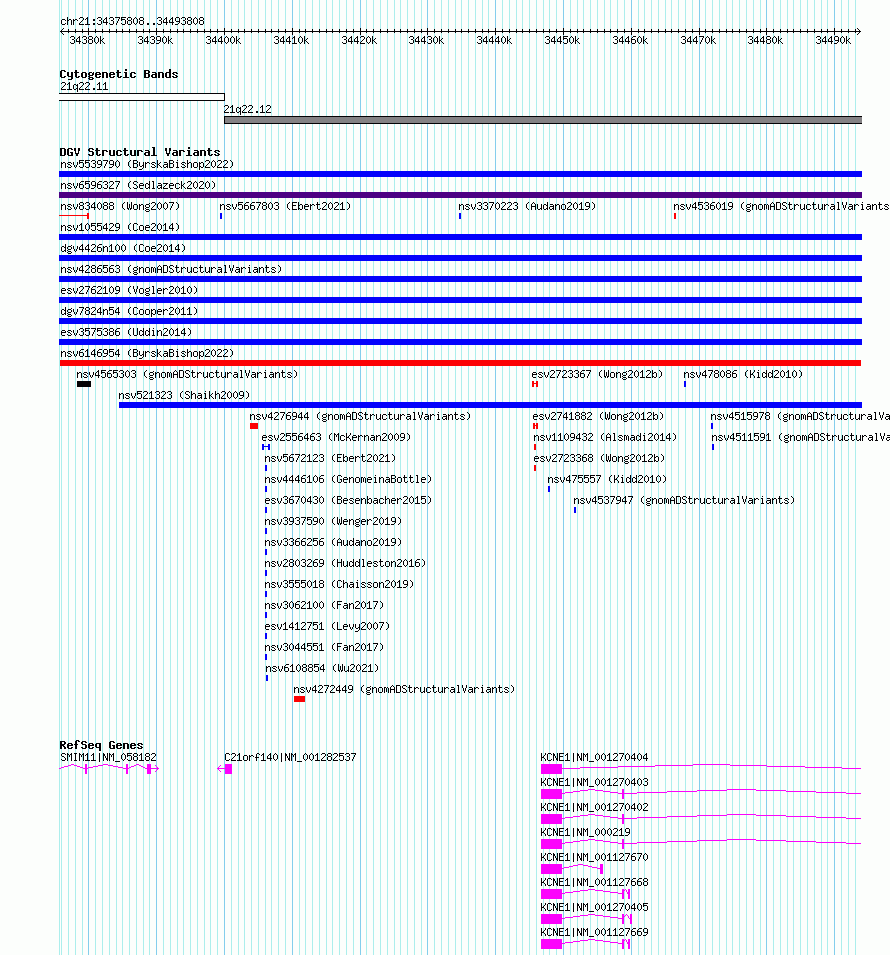
Task: Click the black nsv4565303 variant block
Action: [x=84, y=384]
